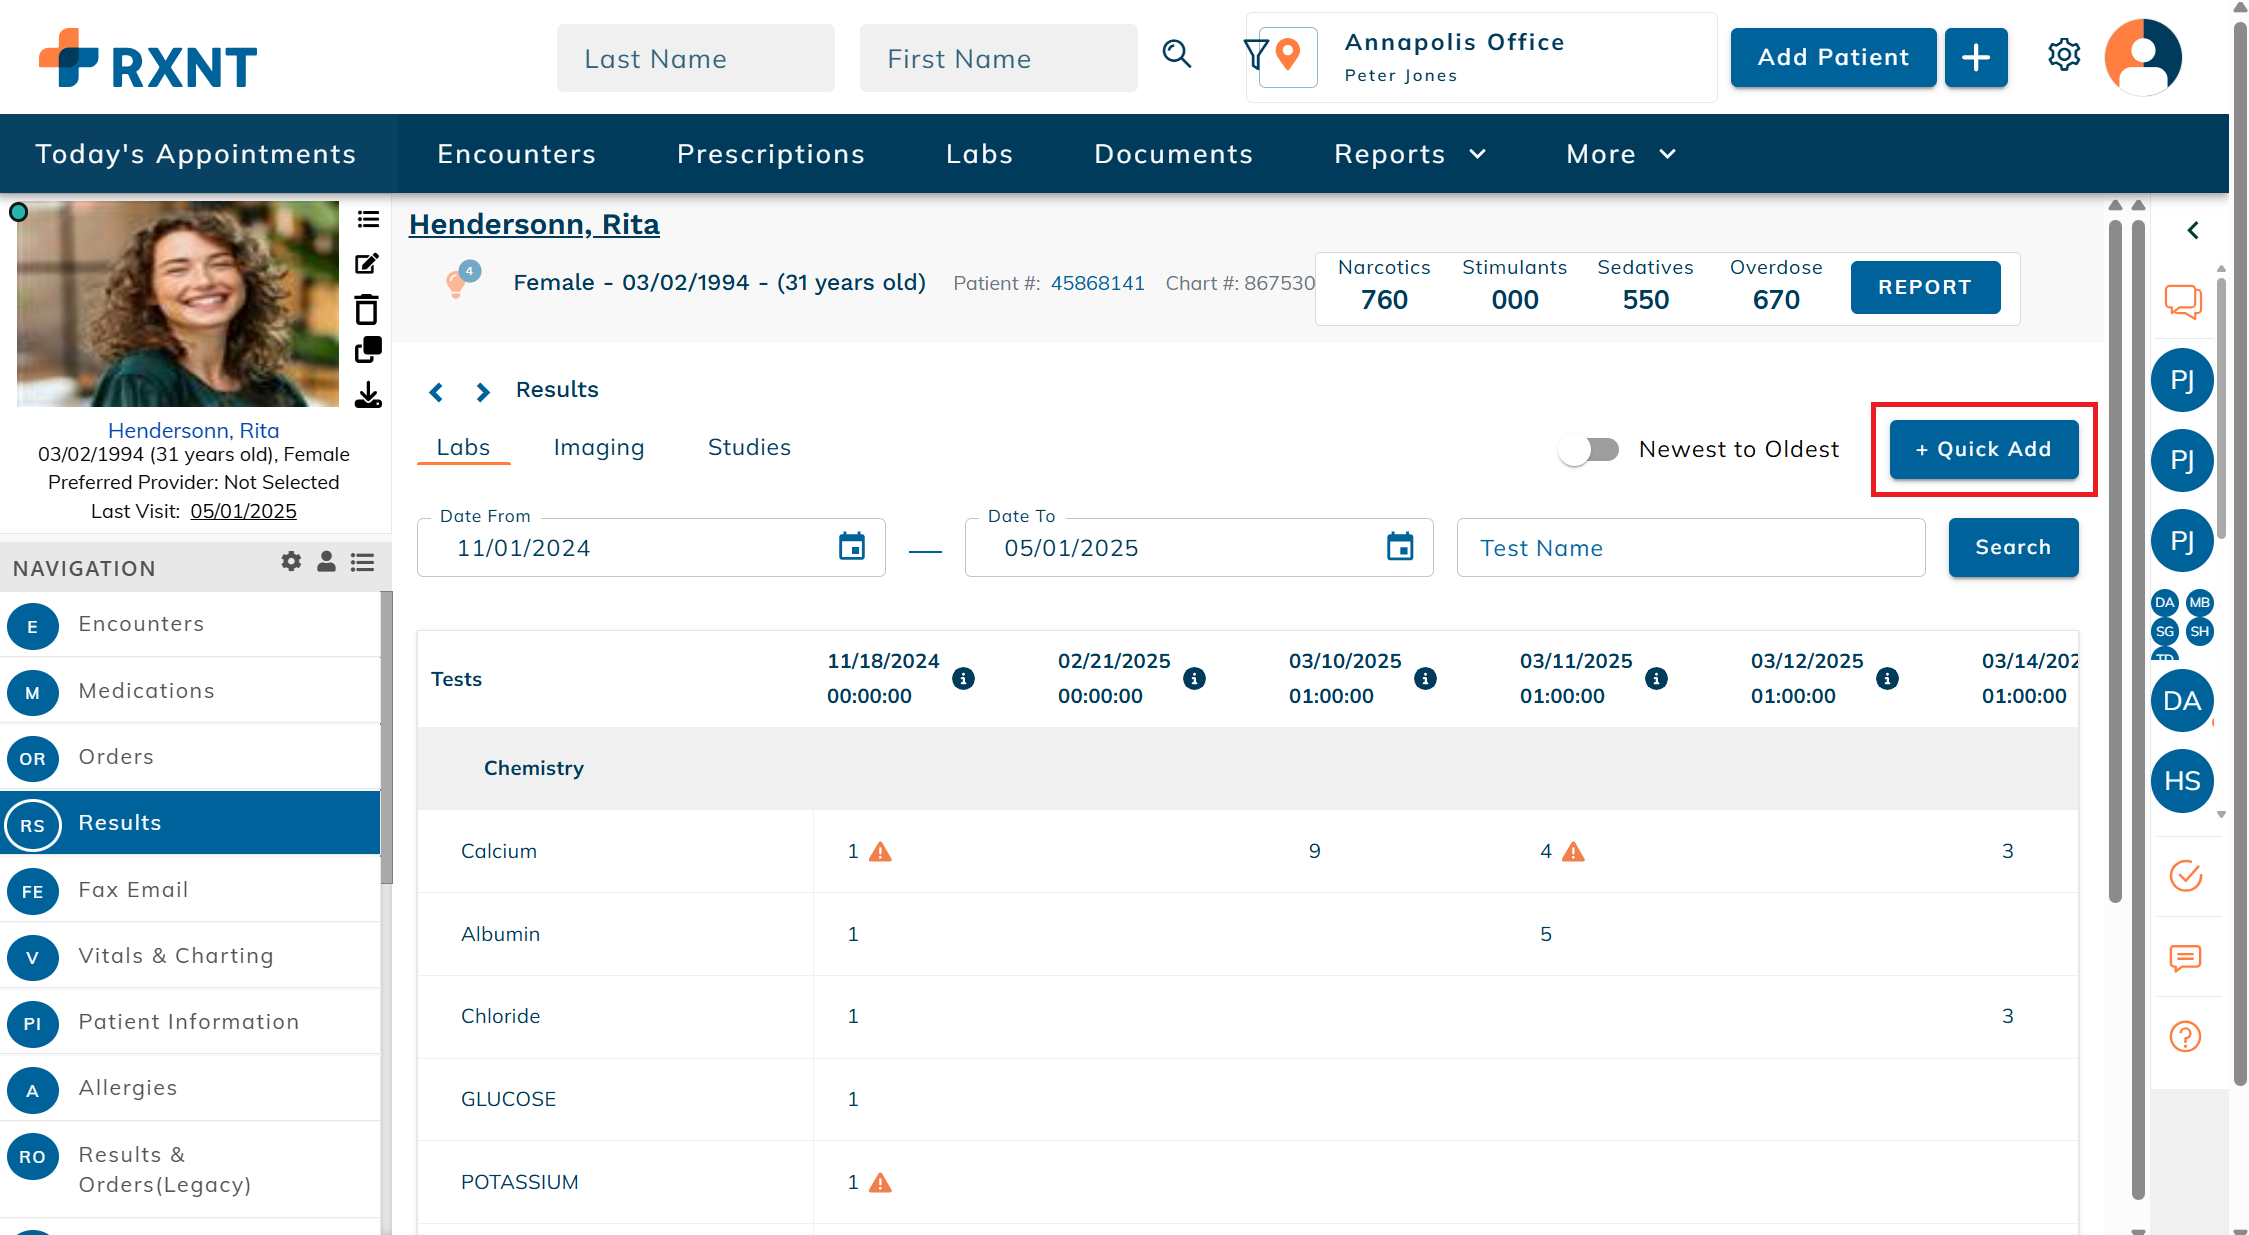Screen dimensions: 2249x1235
Task: Click info icon for 11/18/2024 column
Action: tap(963, 679)
